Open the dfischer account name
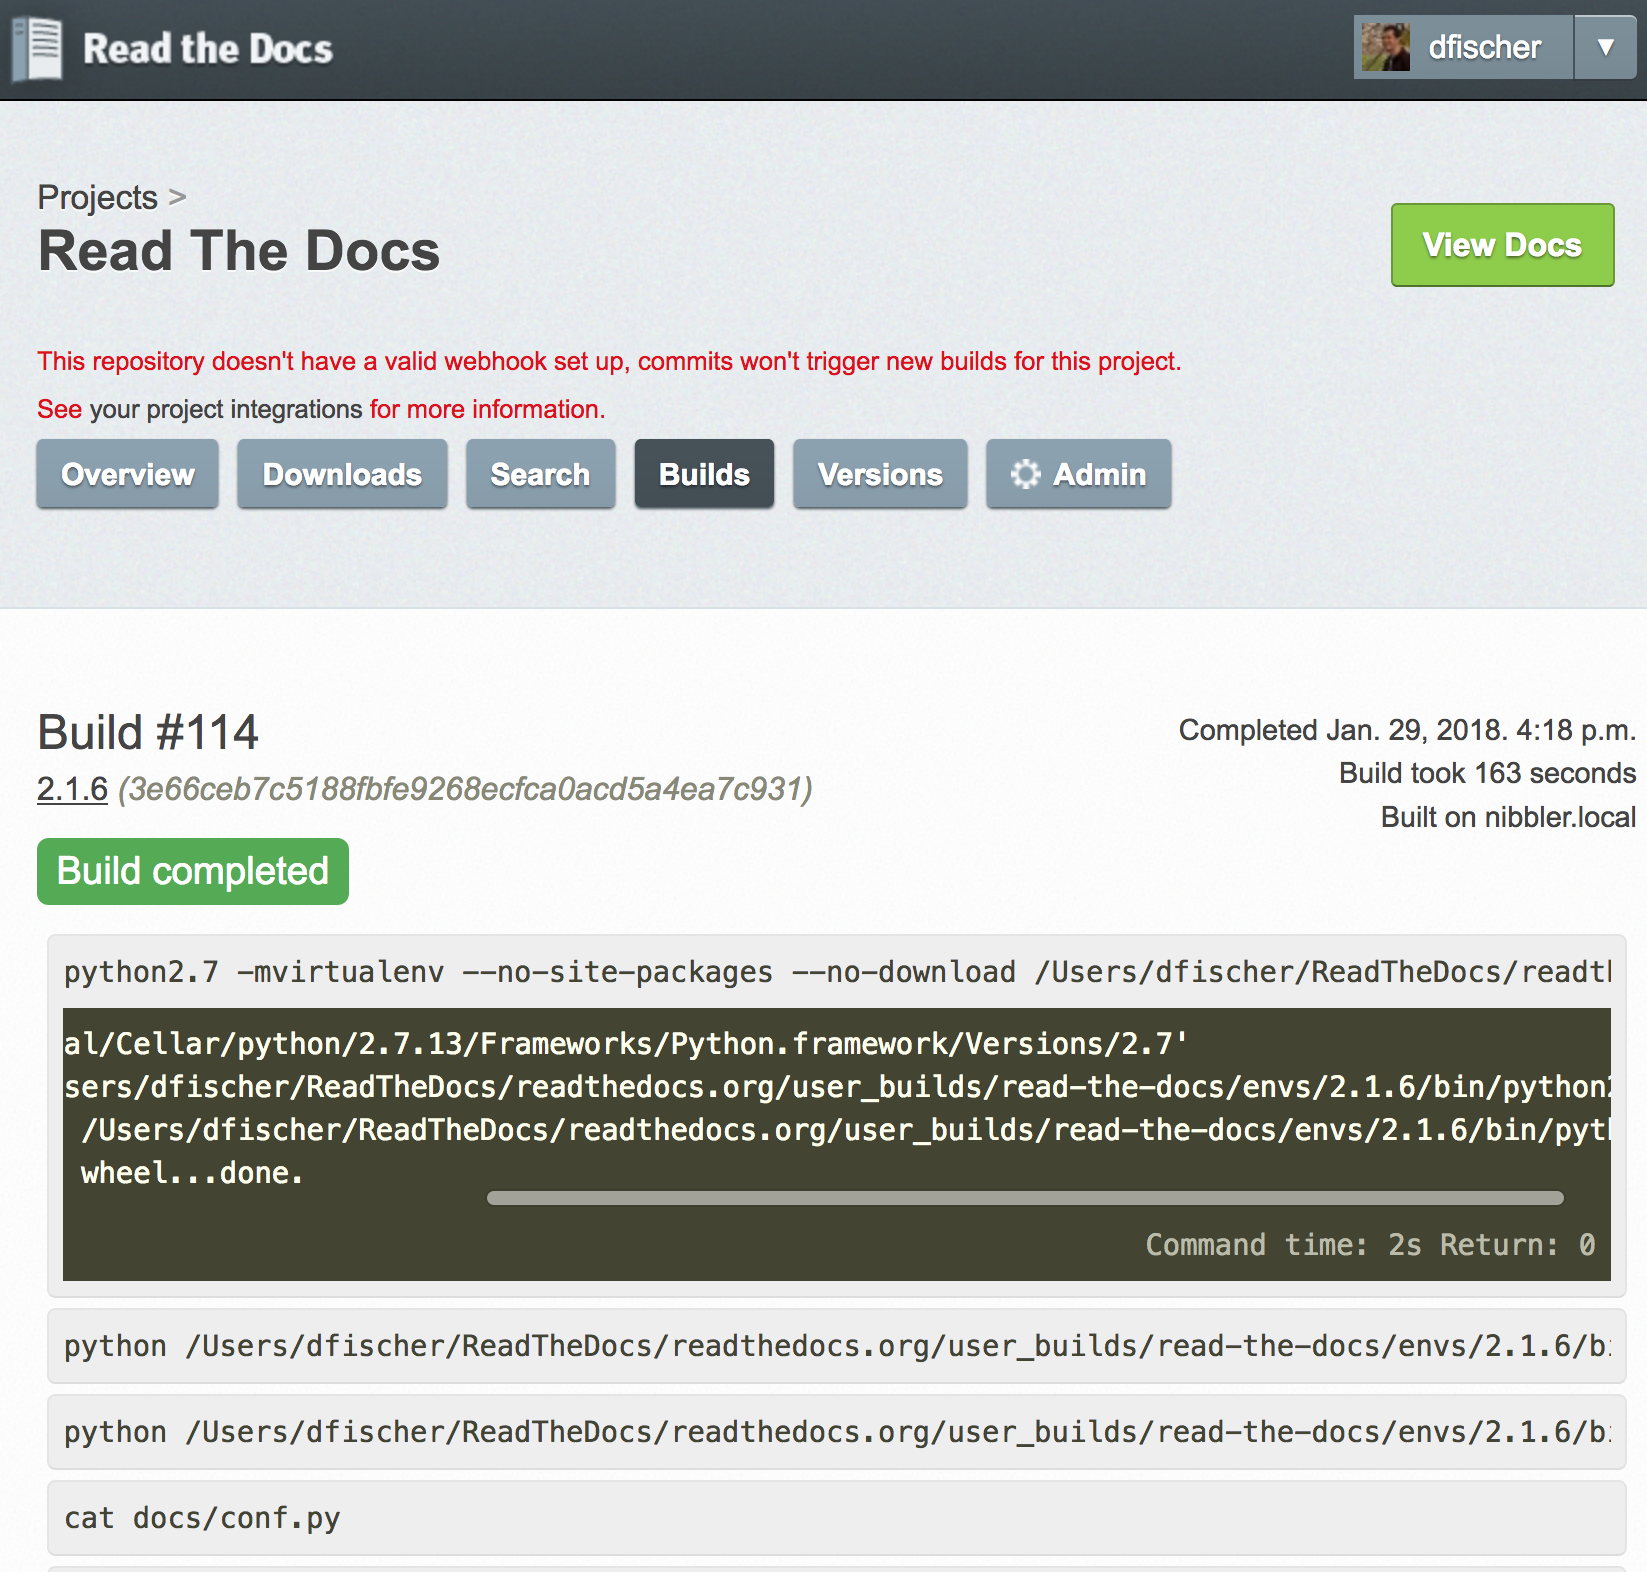 click(1484, 47)
